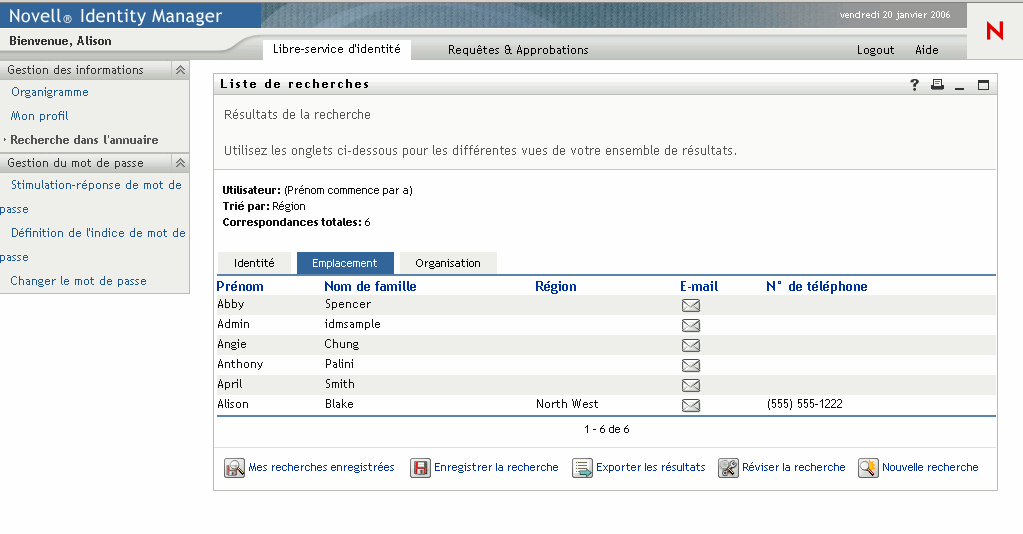Click the last name idmsample
This screenshot has height=534, width=1023.
[352, 324]
